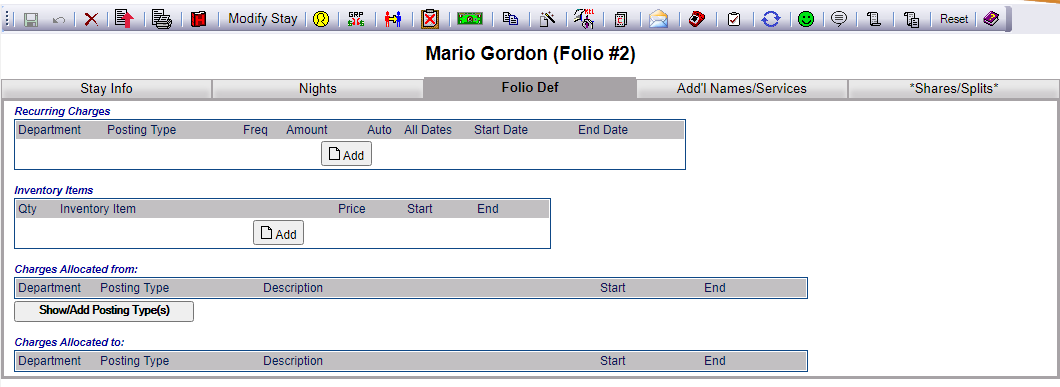Viewport: 1060px width, 387px height.
Task: Open the Stay Info tab
Action: click(x=107, y=89)
